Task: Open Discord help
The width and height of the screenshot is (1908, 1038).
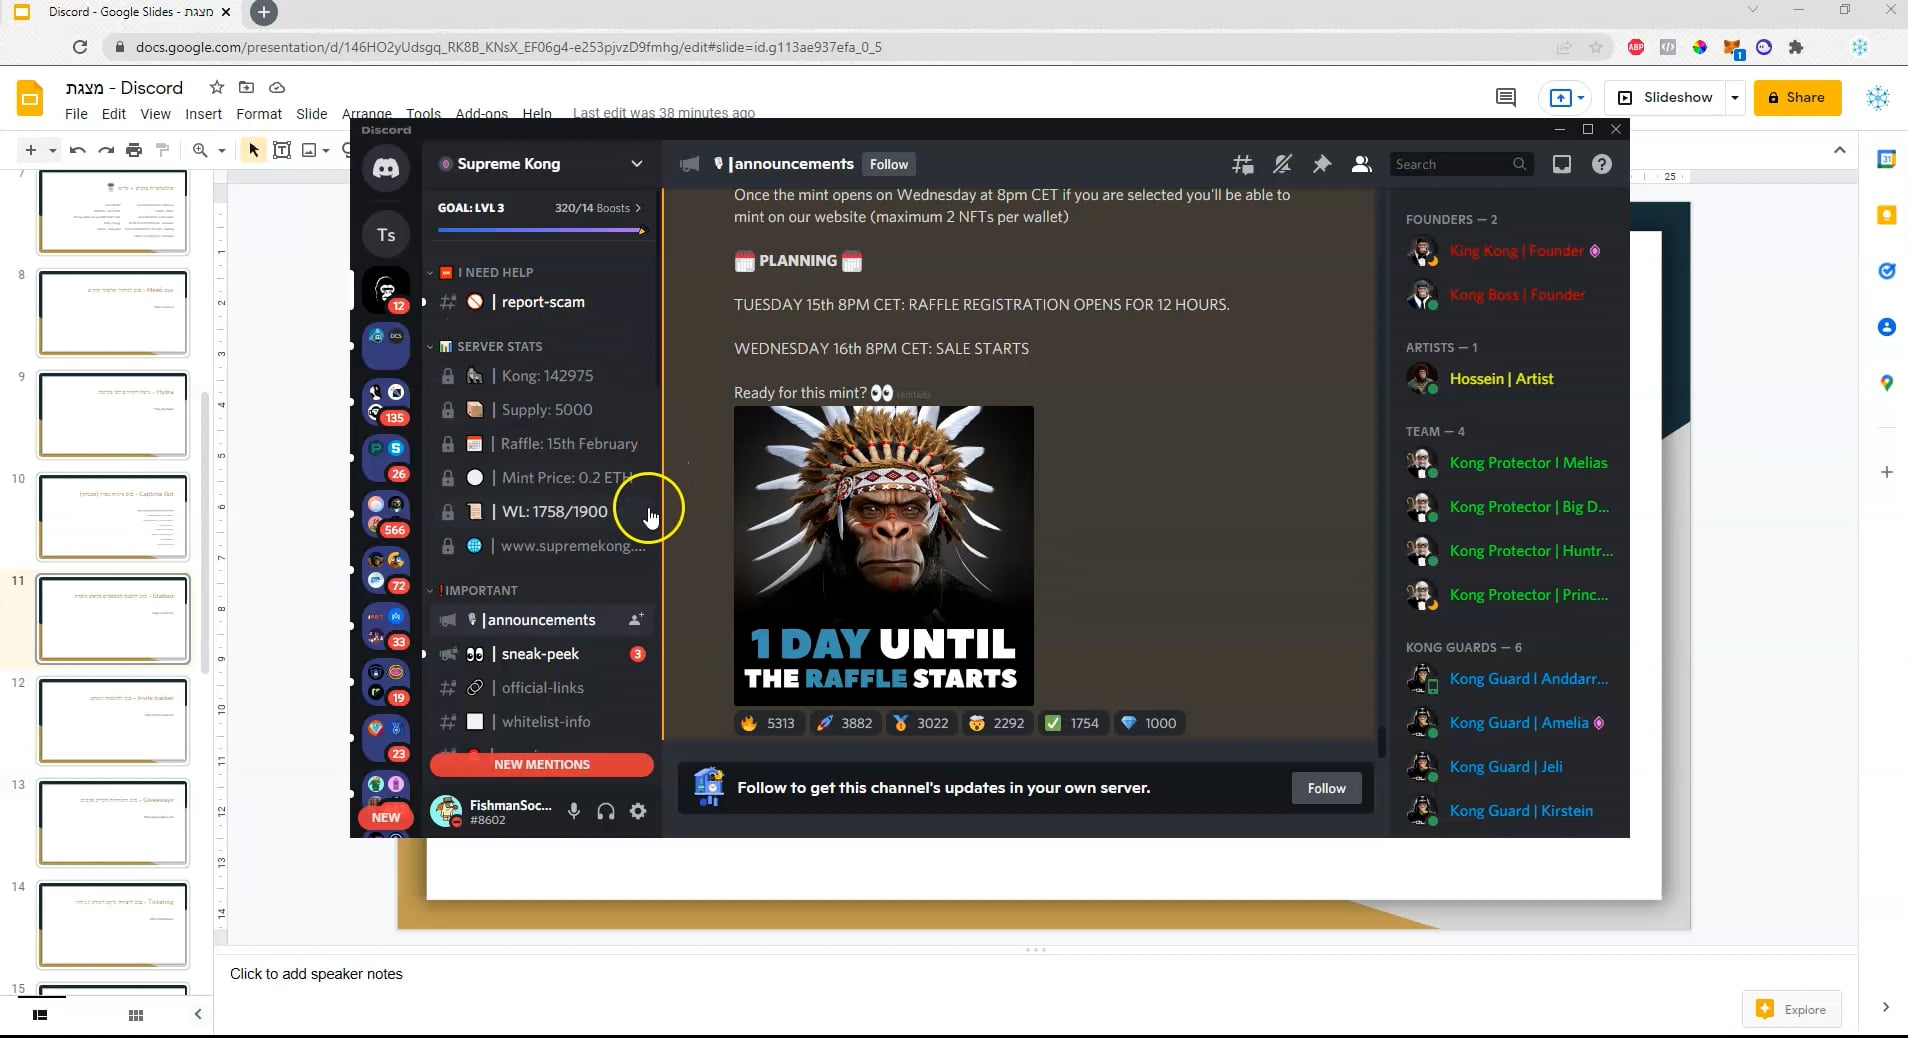Action: (x=1601, y=164)
